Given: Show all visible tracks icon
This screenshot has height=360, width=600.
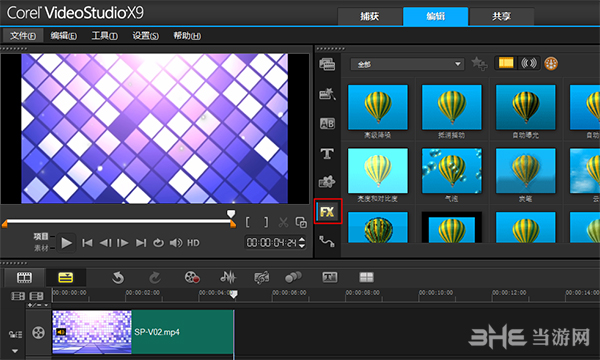Looking at the screenshot, I should 18,296.
